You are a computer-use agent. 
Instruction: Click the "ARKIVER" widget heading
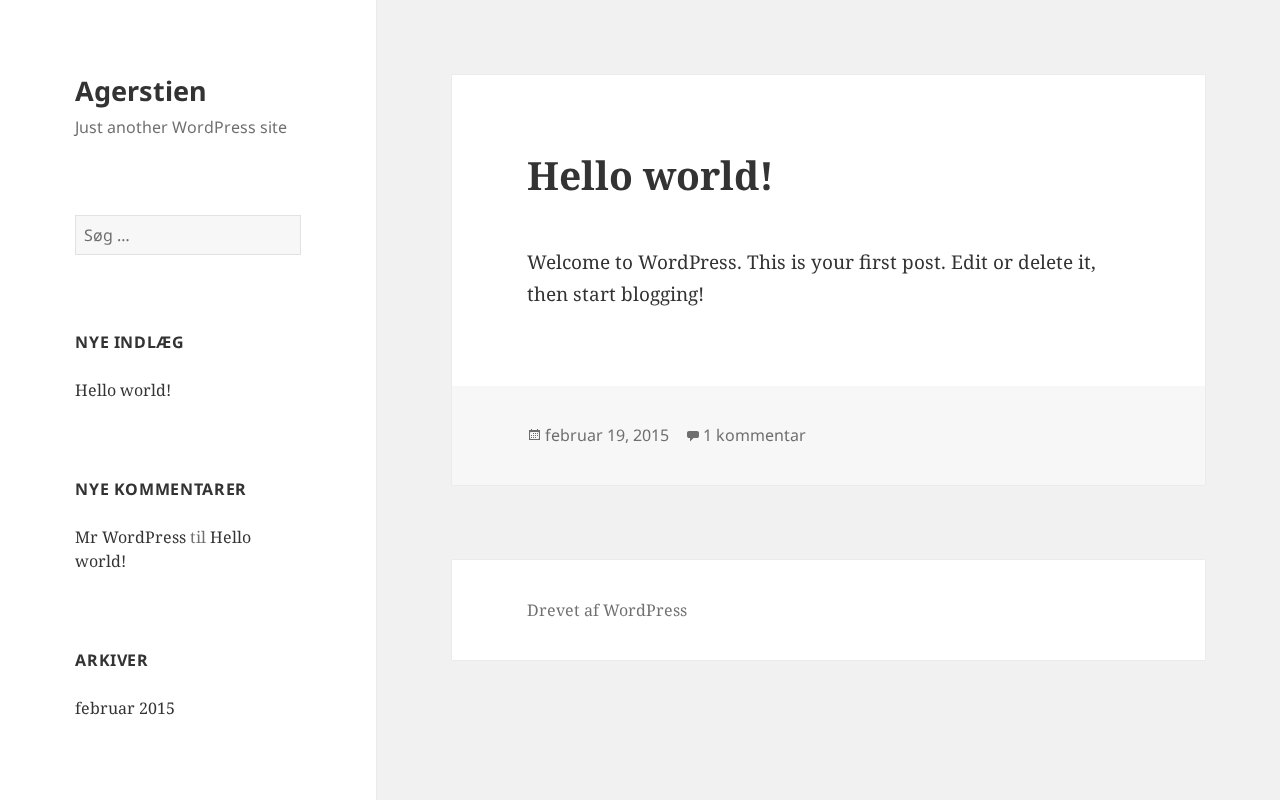click(x=111, y=660)
